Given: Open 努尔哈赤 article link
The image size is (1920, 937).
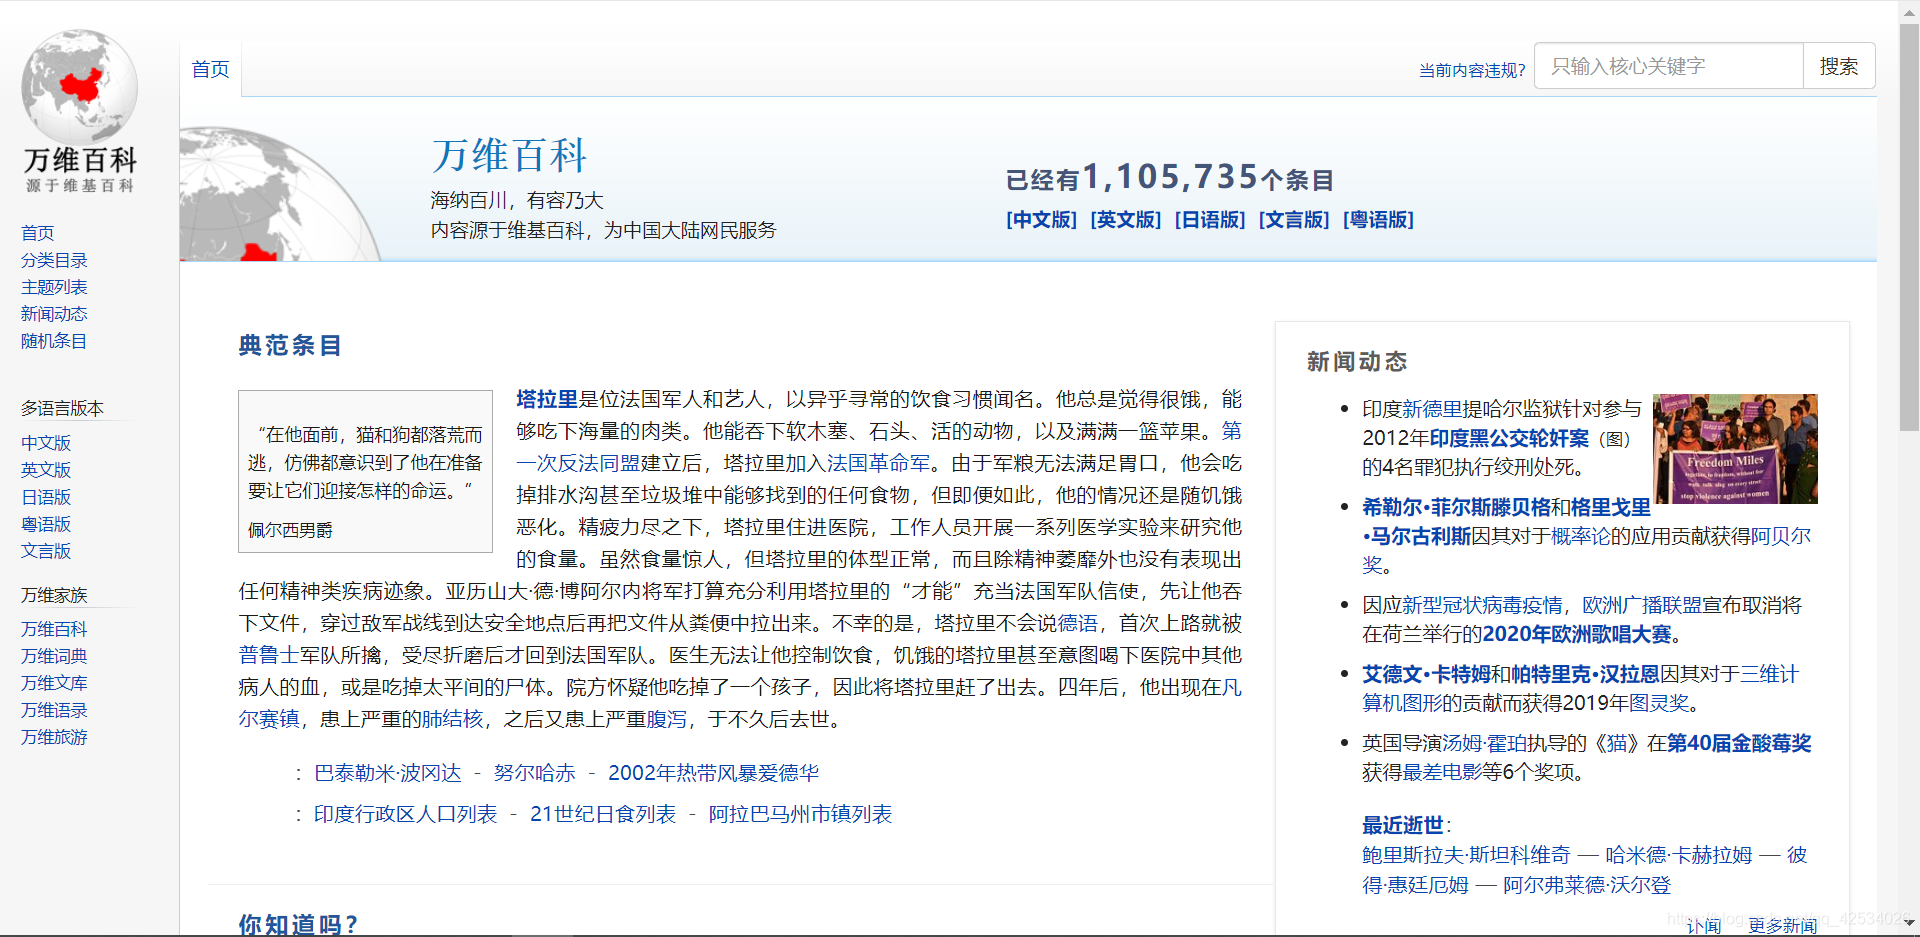Looking at the screenshot, I should tap(535, 773).
